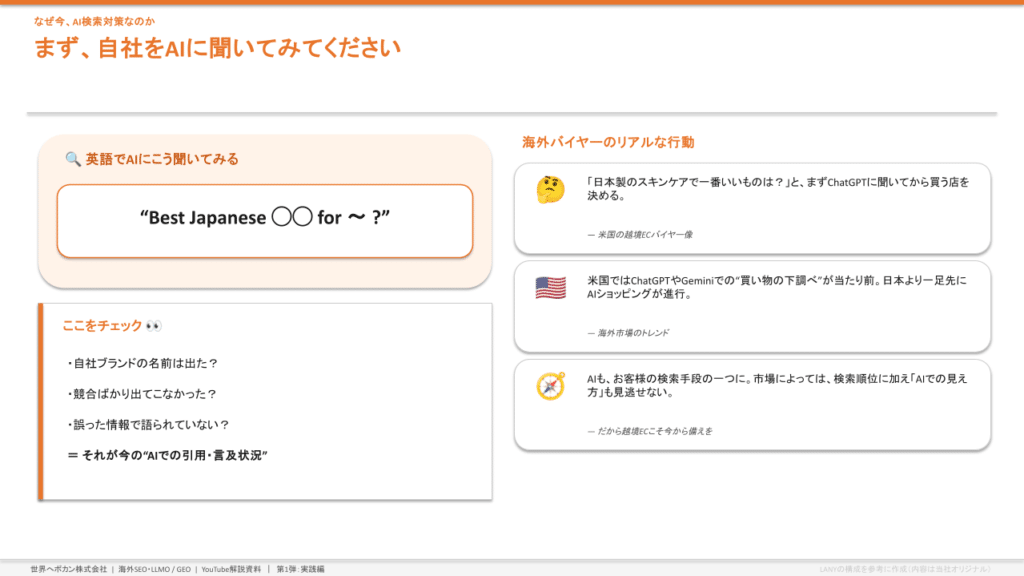Click the line 自社ブランドの名前は出た？
This screenshot has width=1024, height=576.
click(142, 363)
